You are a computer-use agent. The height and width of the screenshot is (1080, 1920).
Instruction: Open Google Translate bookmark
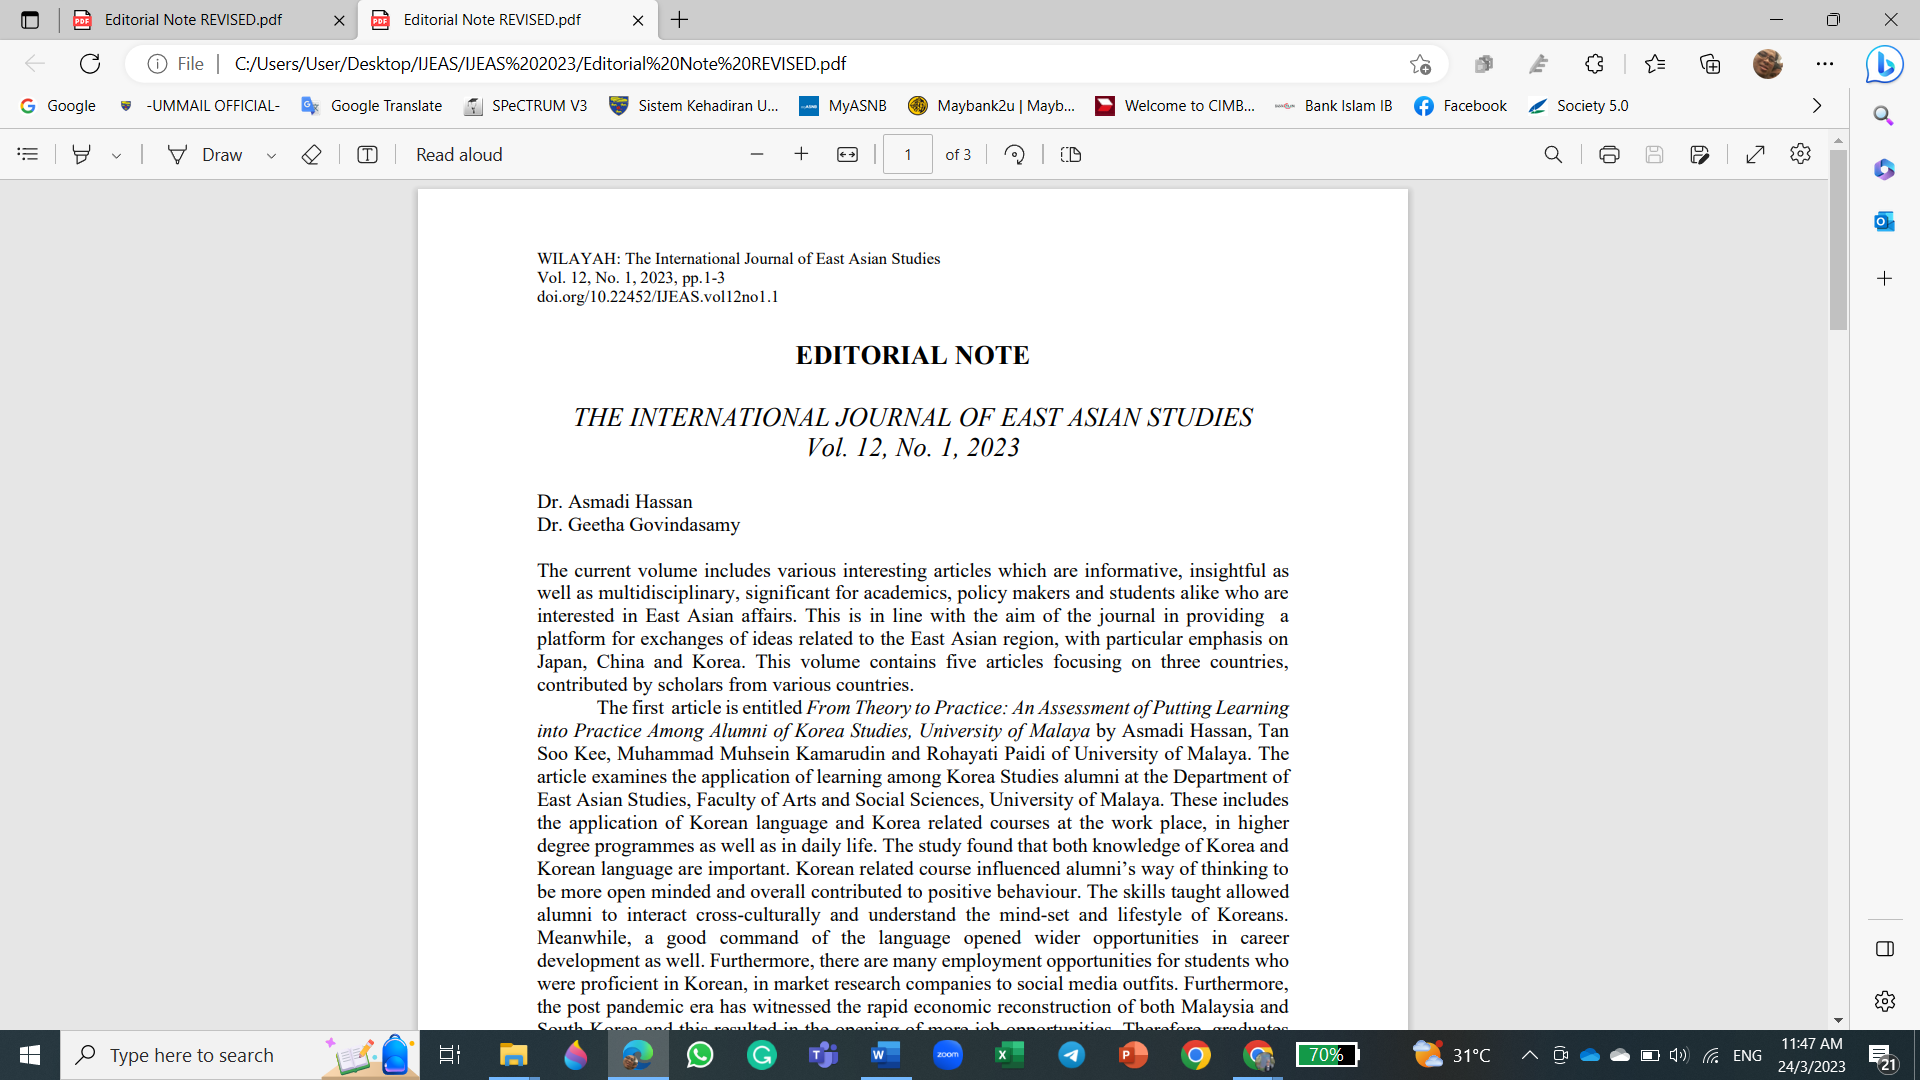click(372, 106)
